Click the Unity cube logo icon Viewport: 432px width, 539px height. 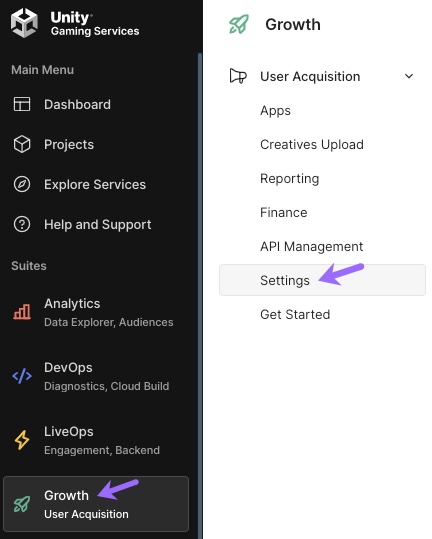24,23
